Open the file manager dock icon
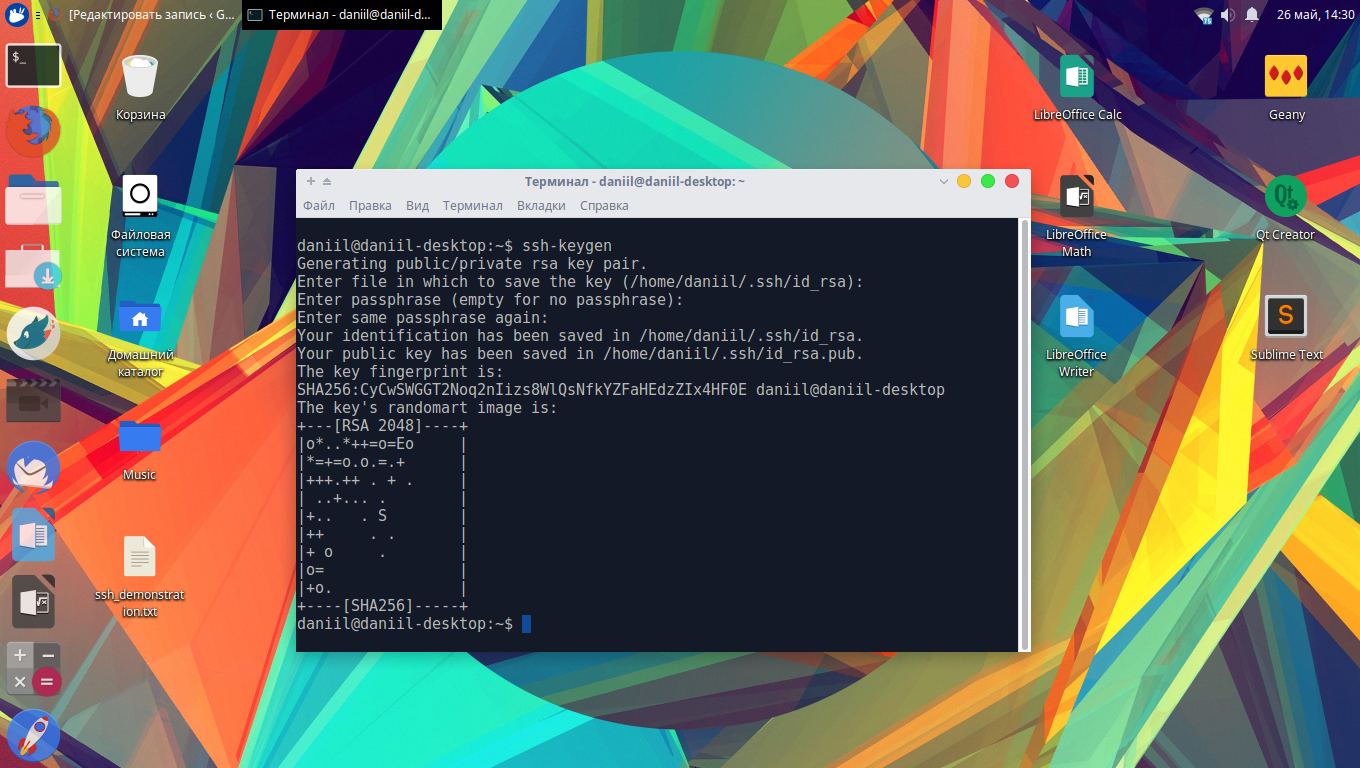 33,199
